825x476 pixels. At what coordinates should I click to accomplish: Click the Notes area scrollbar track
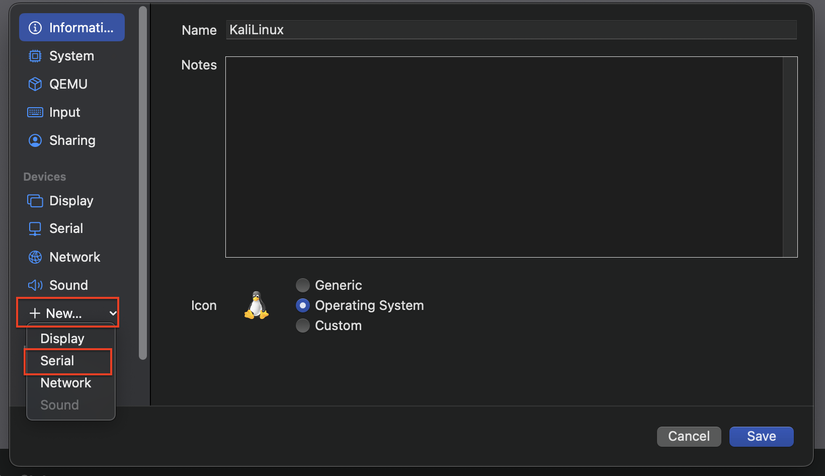point(790,157)
